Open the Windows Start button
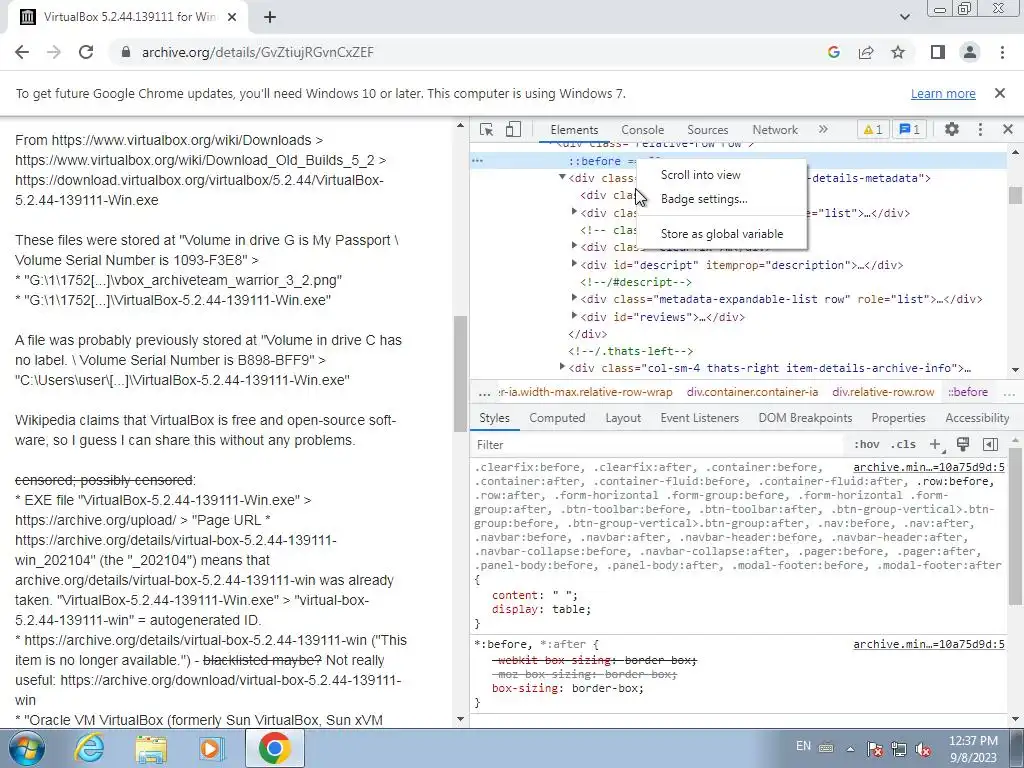This screenshot has width=1024, height=768. pos(26,748)
